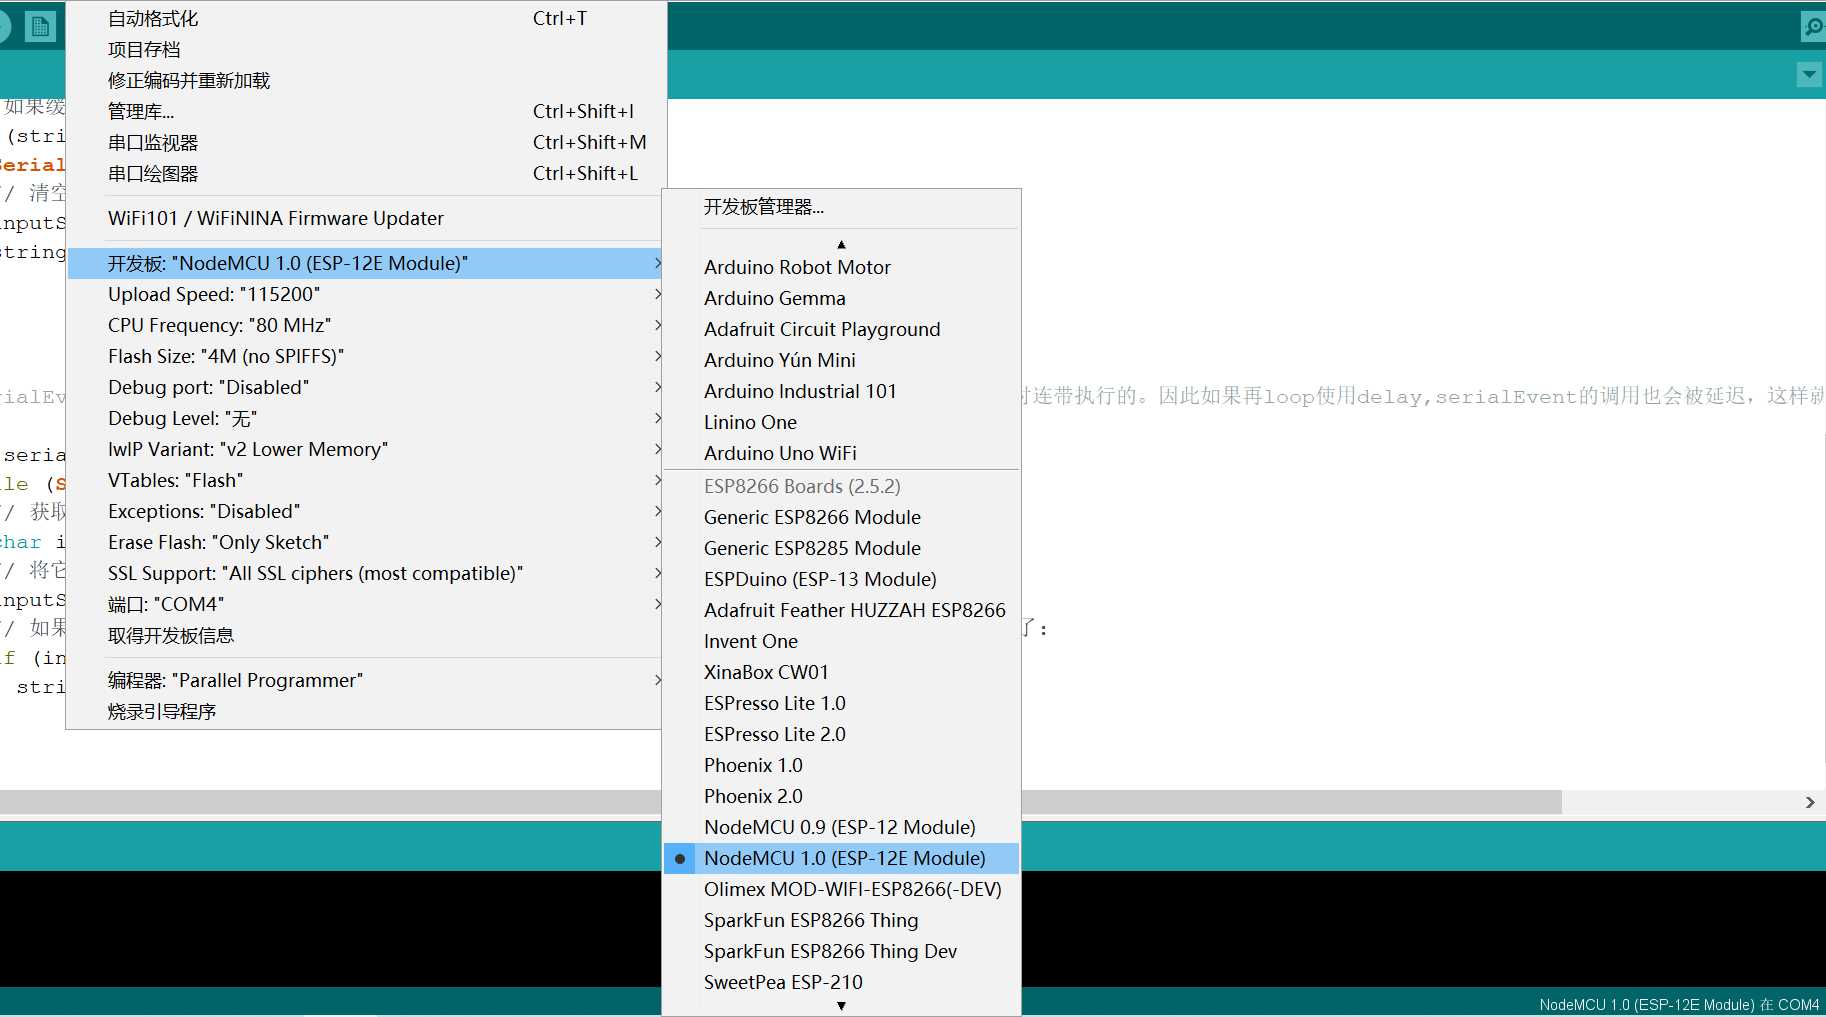The width and height of the screenshot is (1826, 1017).
Task: Select Arduino Robot Motor board
Action: 841,267
